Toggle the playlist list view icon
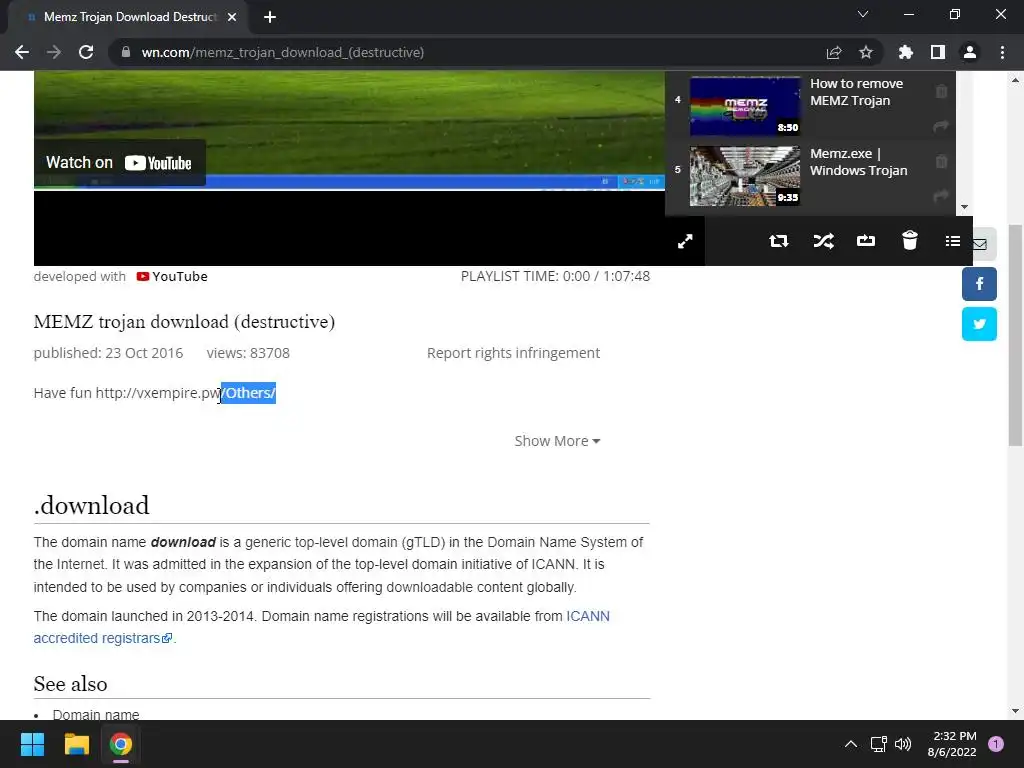Viewport: 1024px width, 768px height. pyautogui.click(x=953, y=242)
